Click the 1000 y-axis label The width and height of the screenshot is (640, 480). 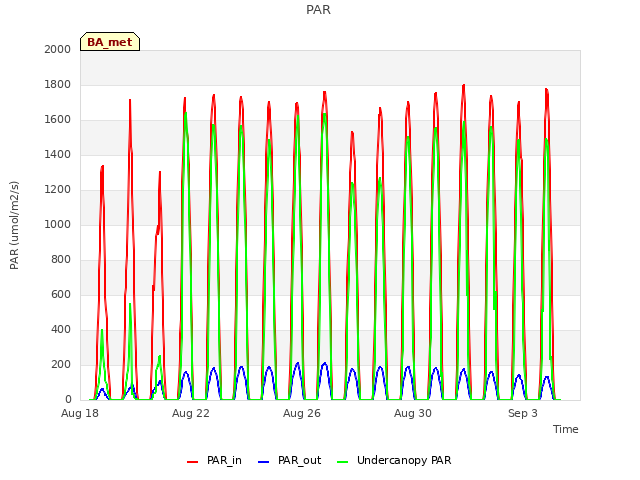pos(58,224)
